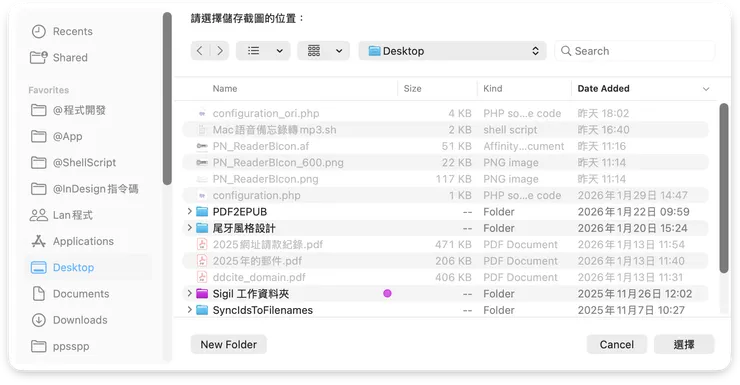This screenshot has width=740, height=385.
Task: Click configuration_ori.php file row
Action: pos(445,113)
